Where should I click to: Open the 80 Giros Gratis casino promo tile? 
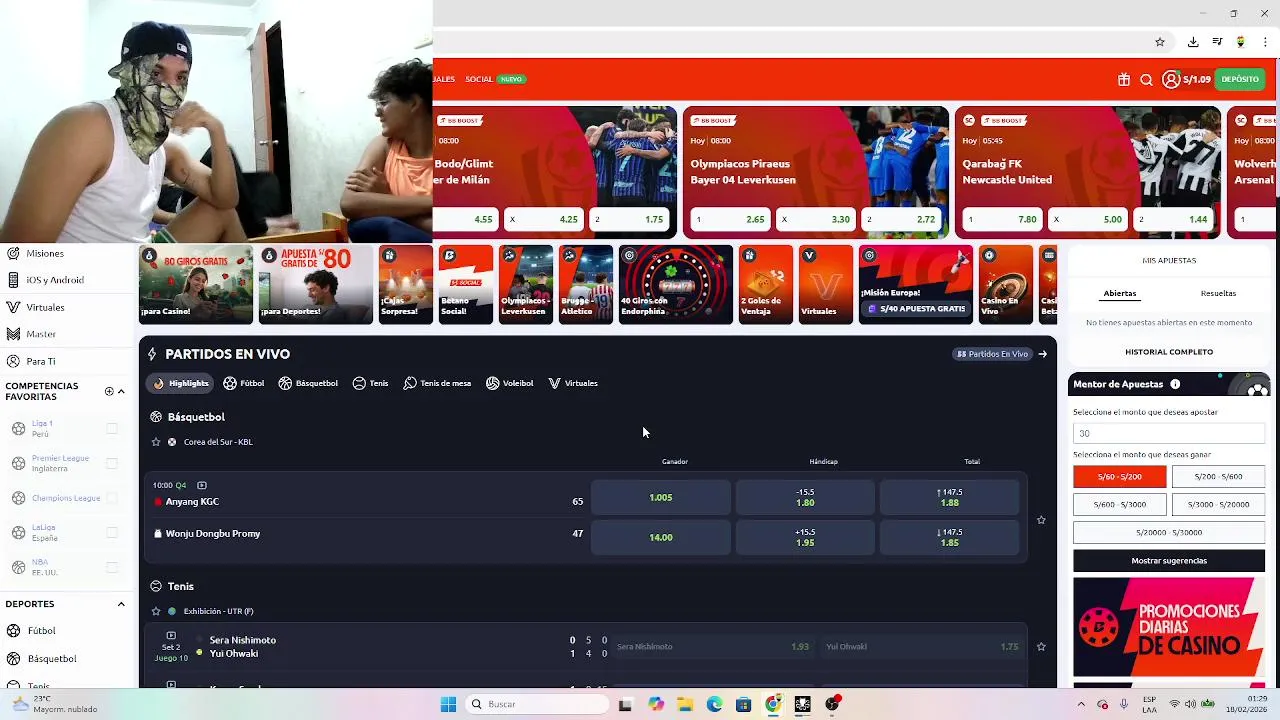coord(196,285)
